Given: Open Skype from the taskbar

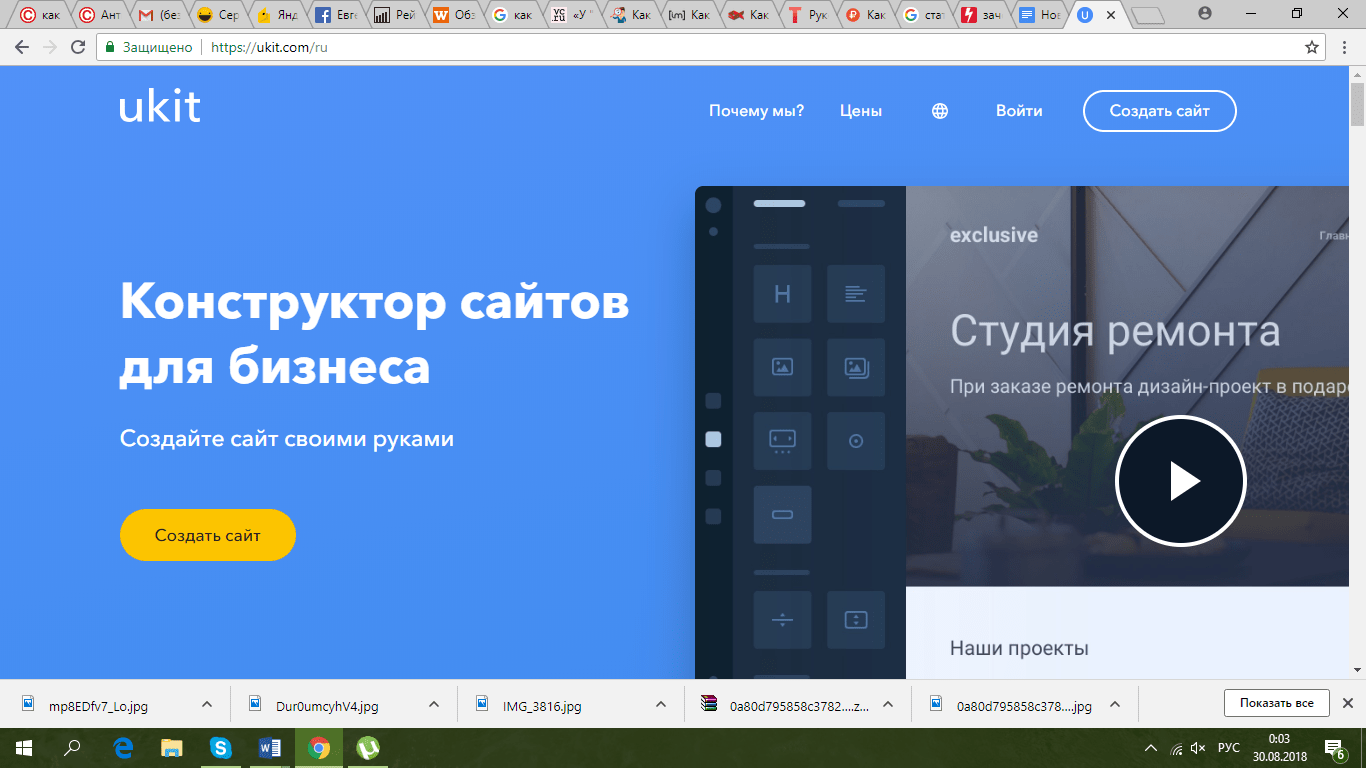Looking at the screenshot, I should (220, 748).
